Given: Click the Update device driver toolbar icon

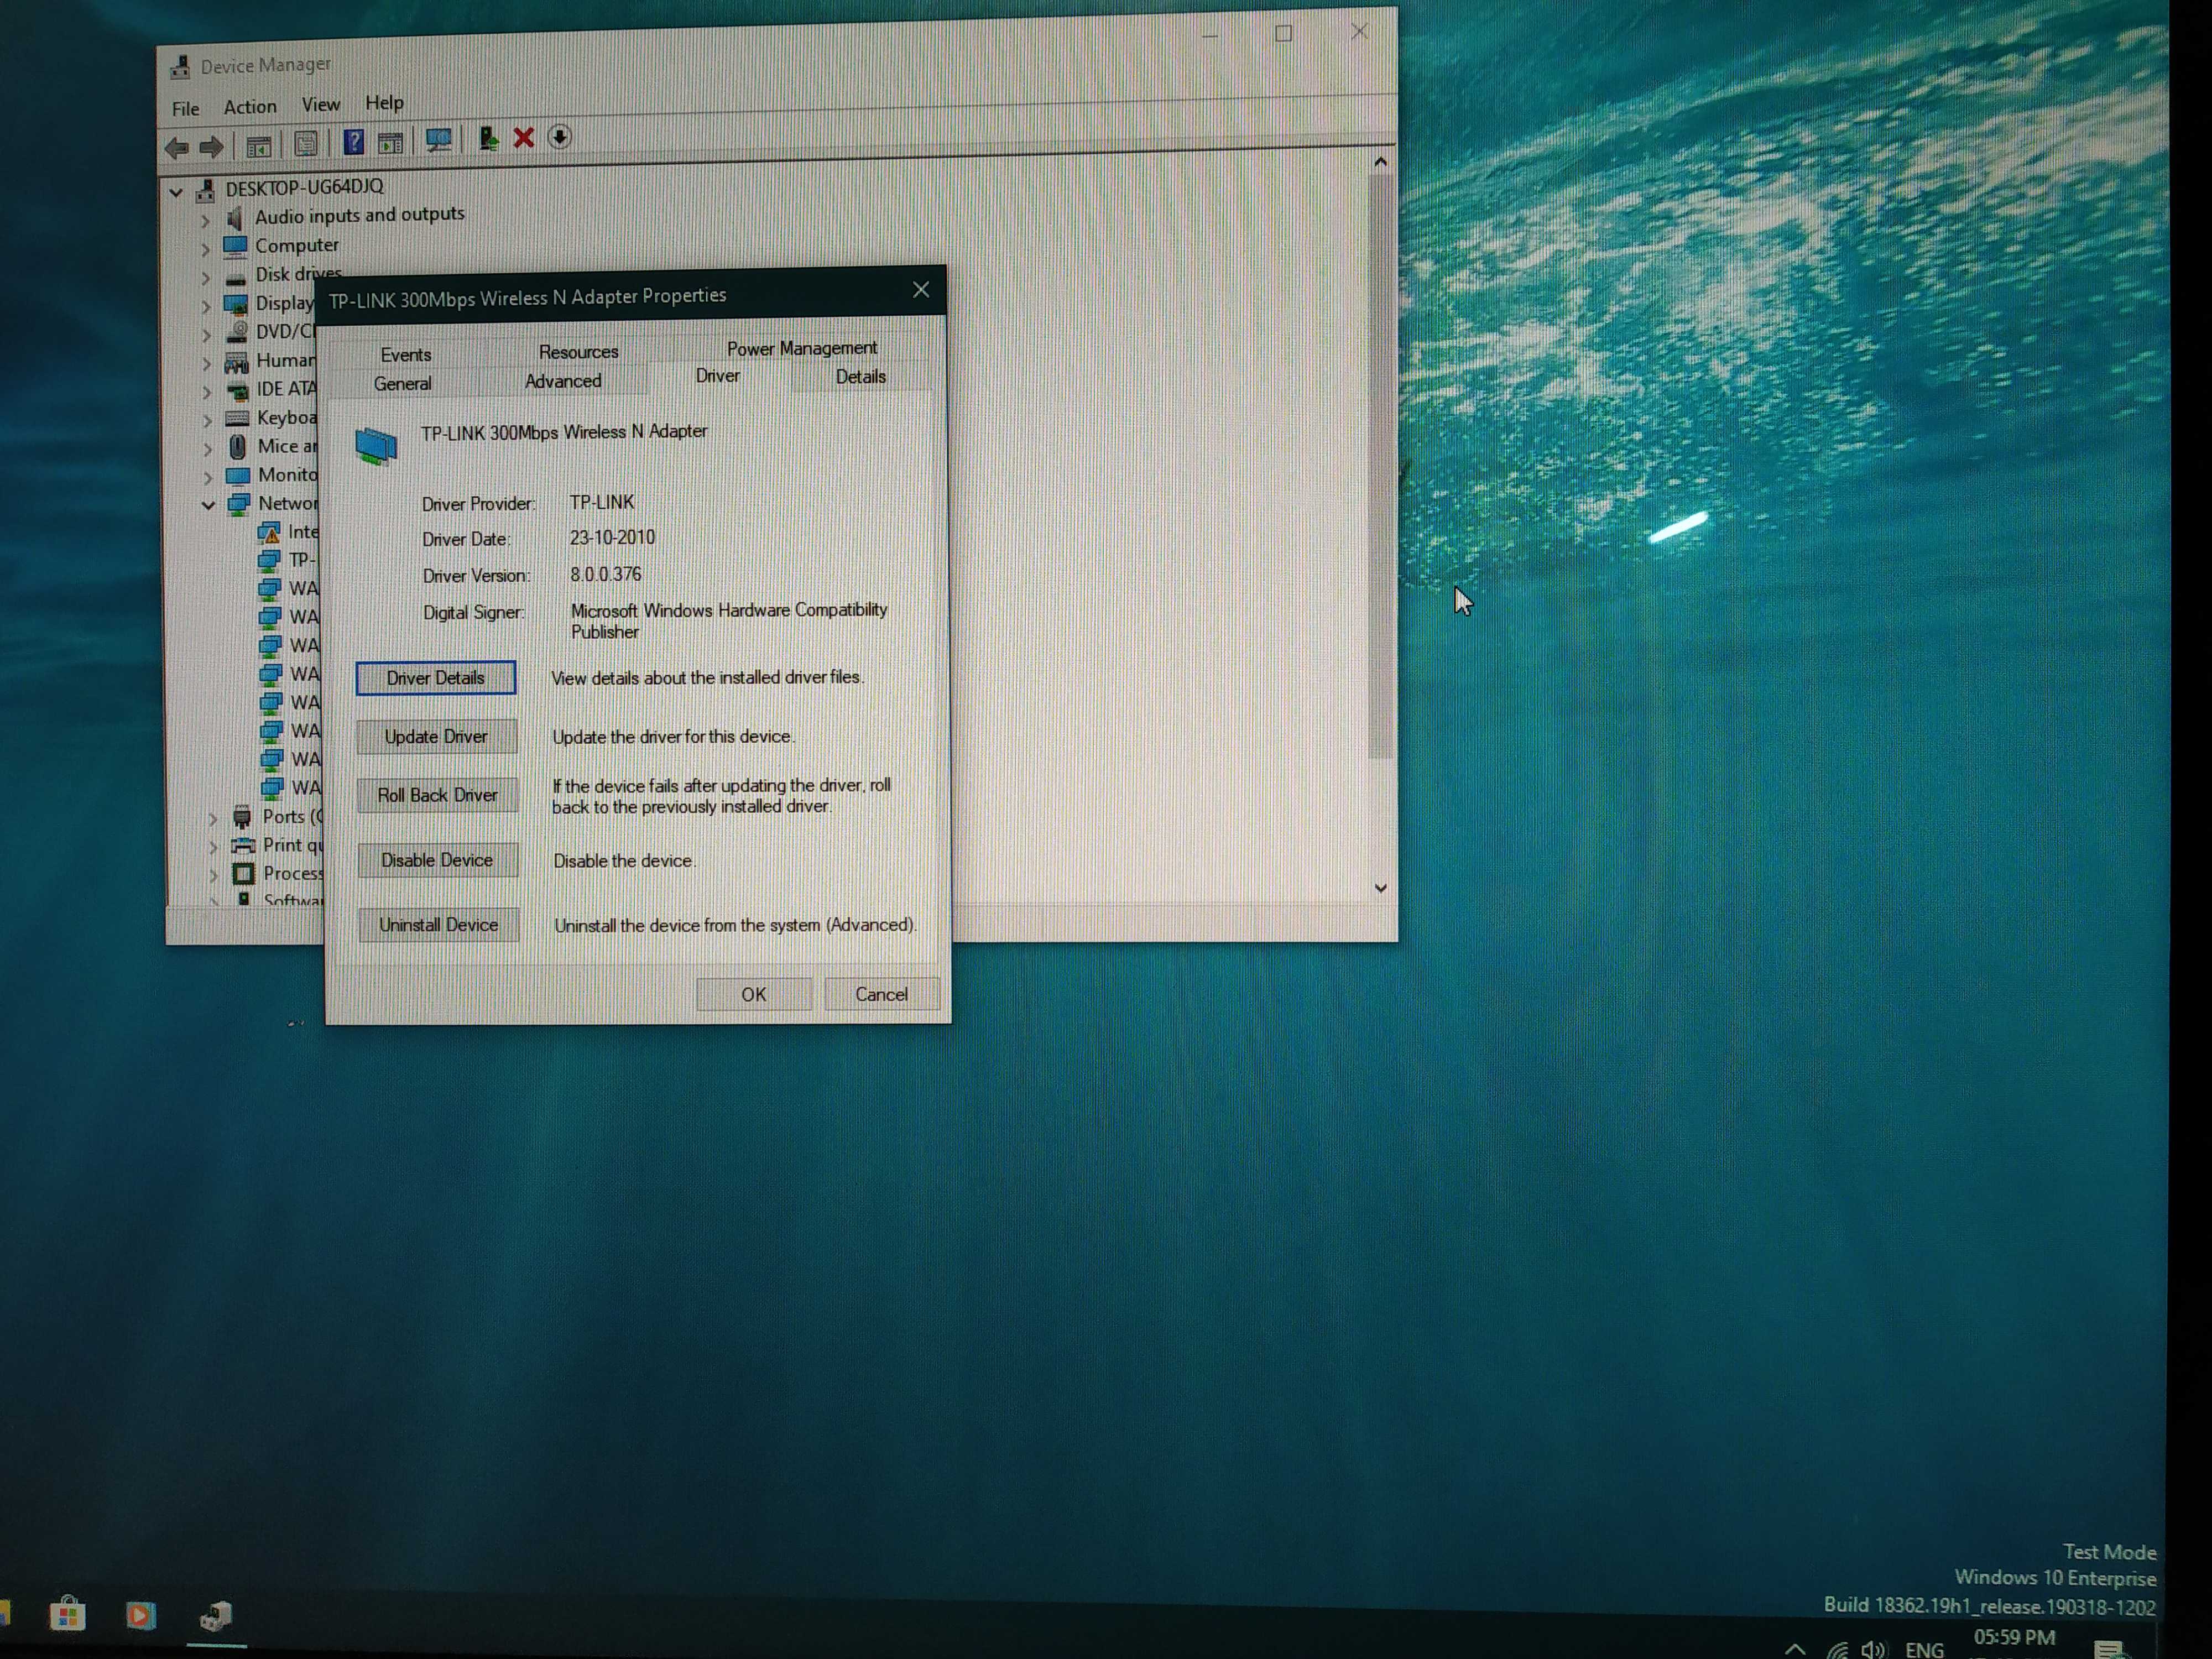Looking at the screenshot, I should [488, 138].
